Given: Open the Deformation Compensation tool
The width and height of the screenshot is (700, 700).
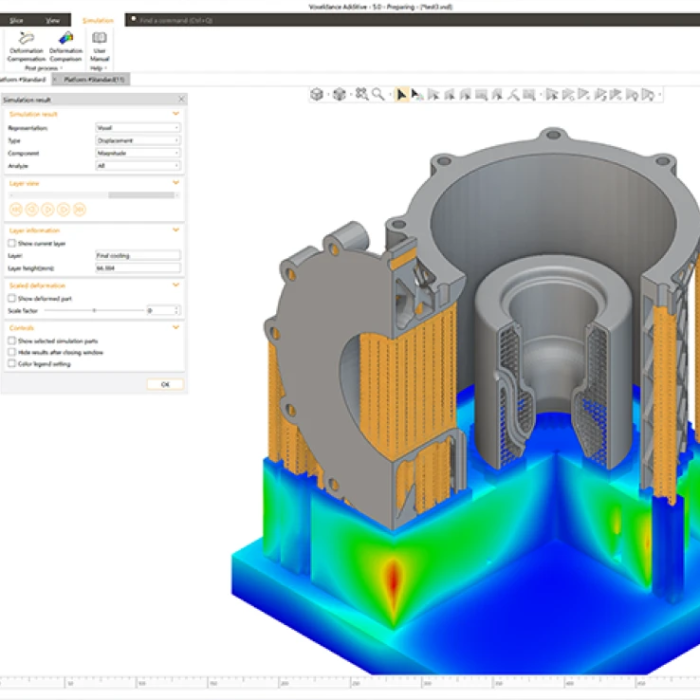Looking at the screenshot, I should pyautogui.click(x=26, y=46).
